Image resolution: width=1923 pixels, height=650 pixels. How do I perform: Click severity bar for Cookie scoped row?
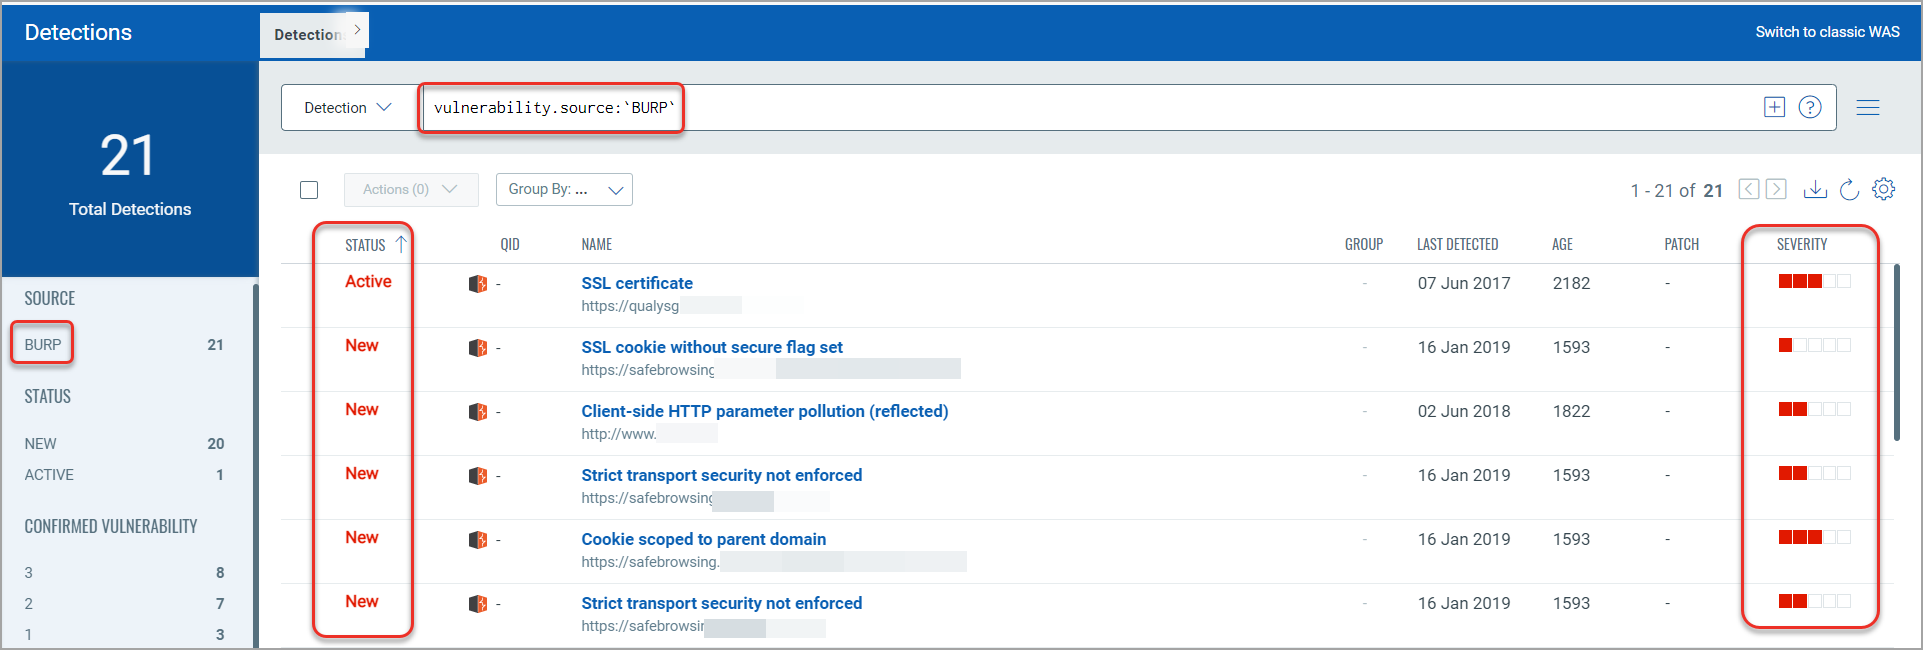coord(1815,537)
